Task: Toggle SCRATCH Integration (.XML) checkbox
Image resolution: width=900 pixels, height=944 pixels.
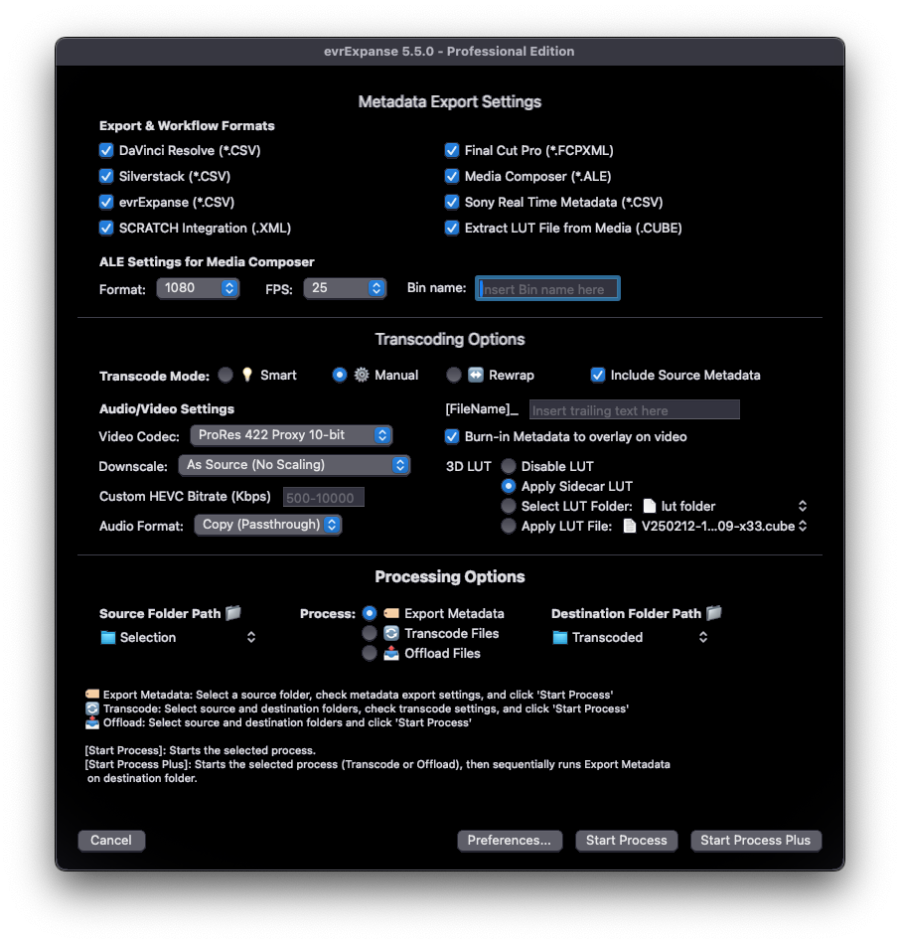Action: pyautogui.click(x=106, y=228)
